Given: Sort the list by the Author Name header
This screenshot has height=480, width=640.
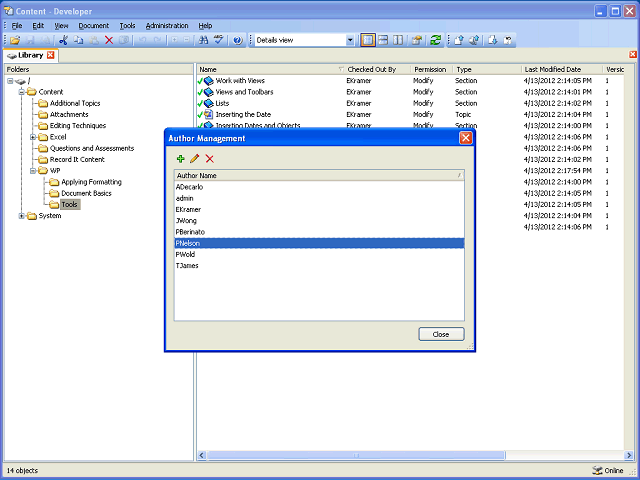Looking at the screenshot, I should tap(319, 176).
